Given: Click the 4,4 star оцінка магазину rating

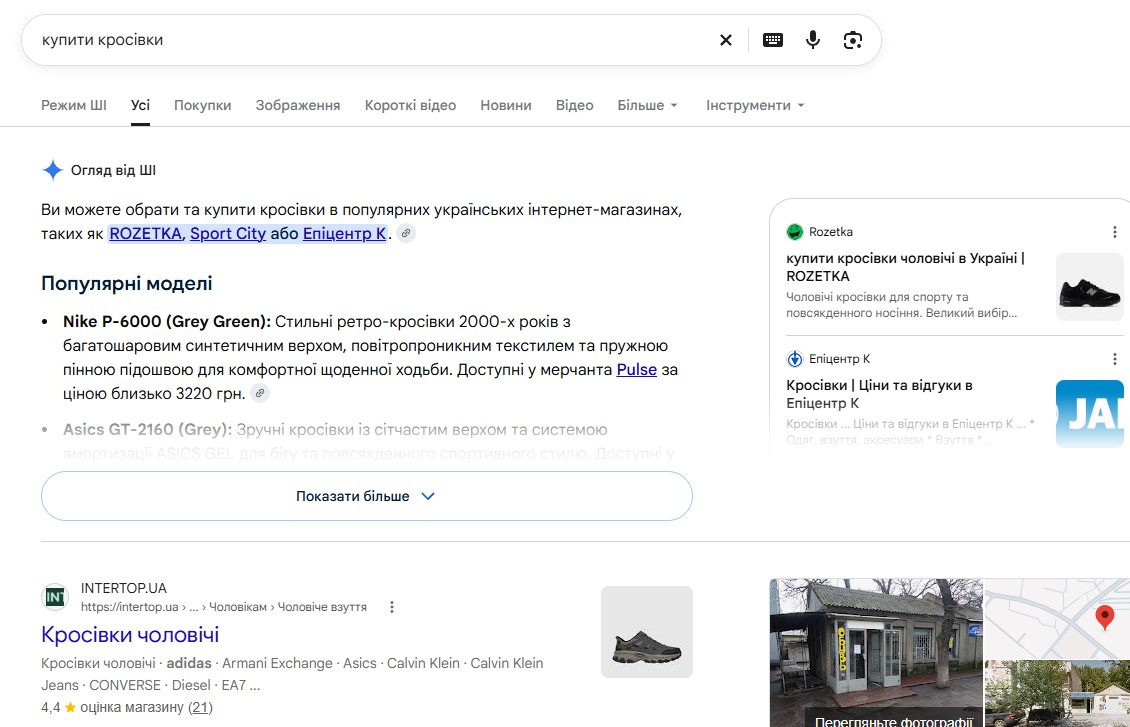Looking at the screenshot, I should pos(112,708).
